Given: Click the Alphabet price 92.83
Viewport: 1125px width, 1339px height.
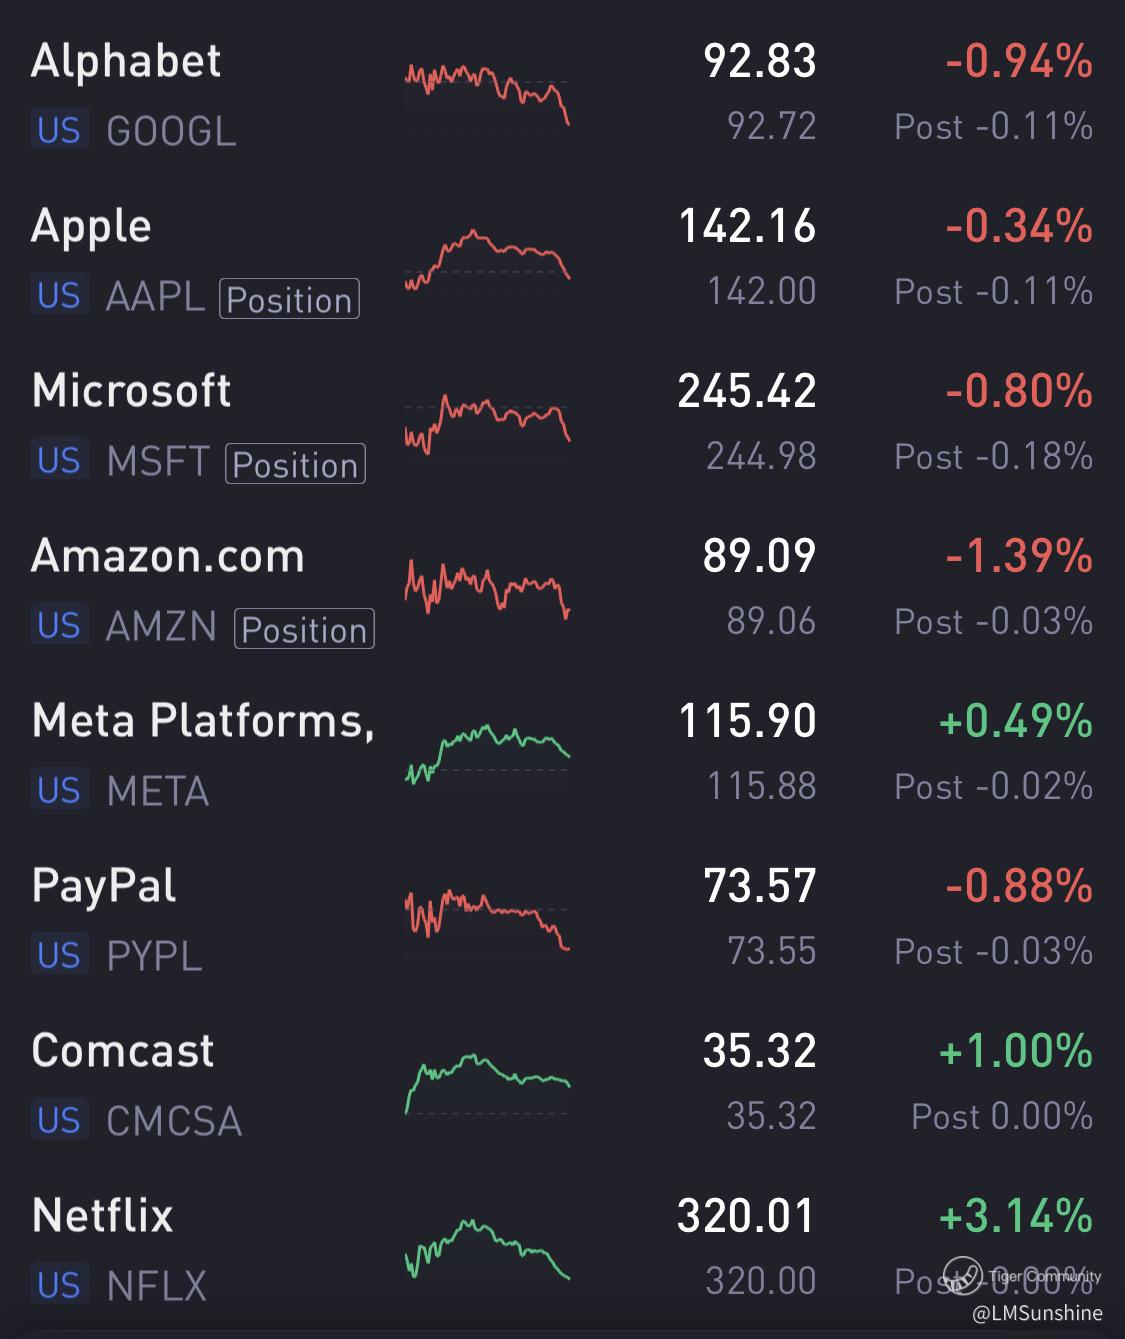Looking at the screenshot, I should pyautogui.click(x=760, y=61).
